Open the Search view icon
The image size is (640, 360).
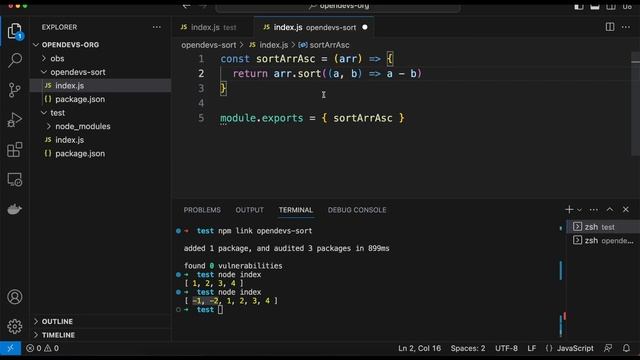pyautogui.click(x=15, y=60)
